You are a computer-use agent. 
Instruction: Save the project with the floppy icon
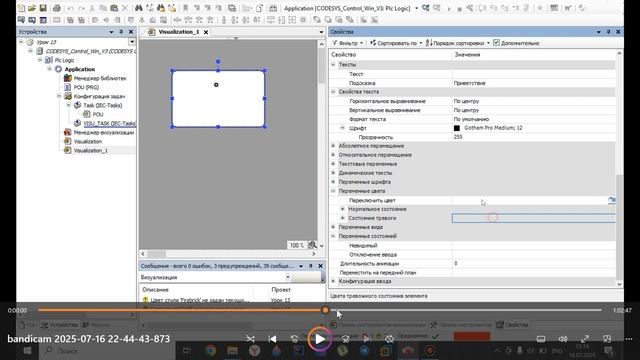click(43, 8)
